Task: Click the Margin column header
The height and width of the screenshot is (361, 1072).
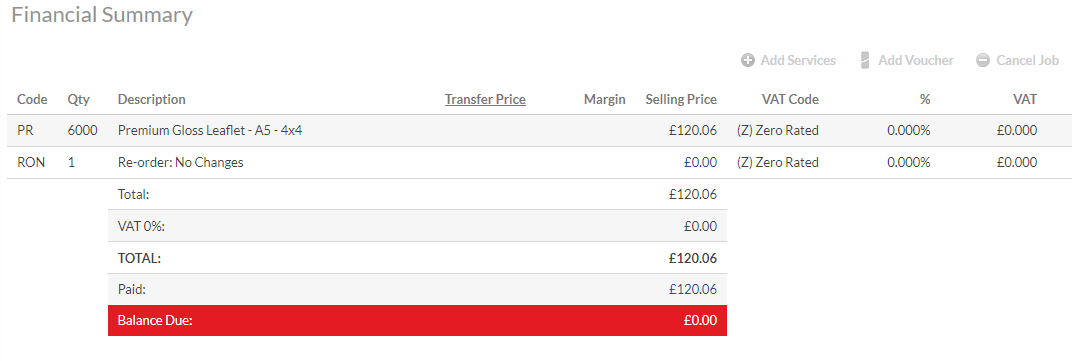Action: 604,99
